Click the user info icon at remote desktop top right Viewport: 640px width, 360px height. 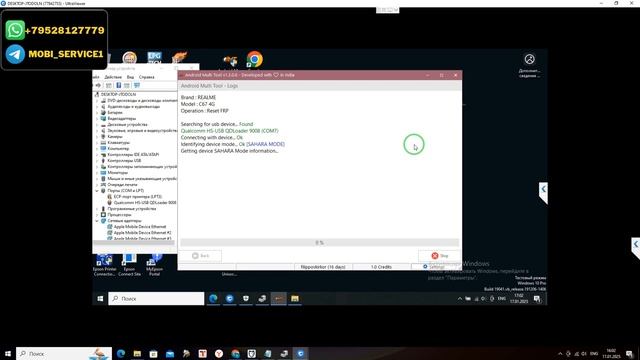coord(529,59)
